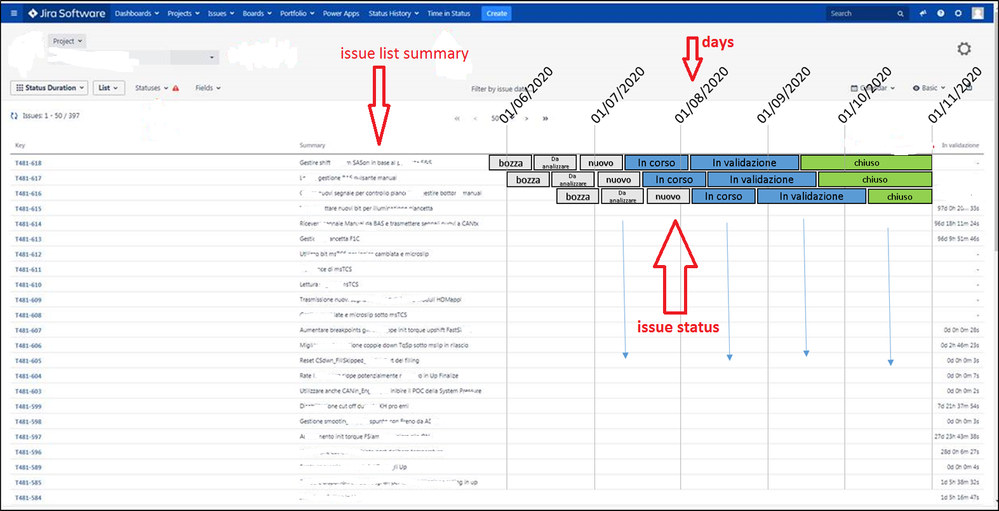Open issue T481-612
Viewport: 999px width, 511px height.
pyautogui.click(x=28, y=254)
